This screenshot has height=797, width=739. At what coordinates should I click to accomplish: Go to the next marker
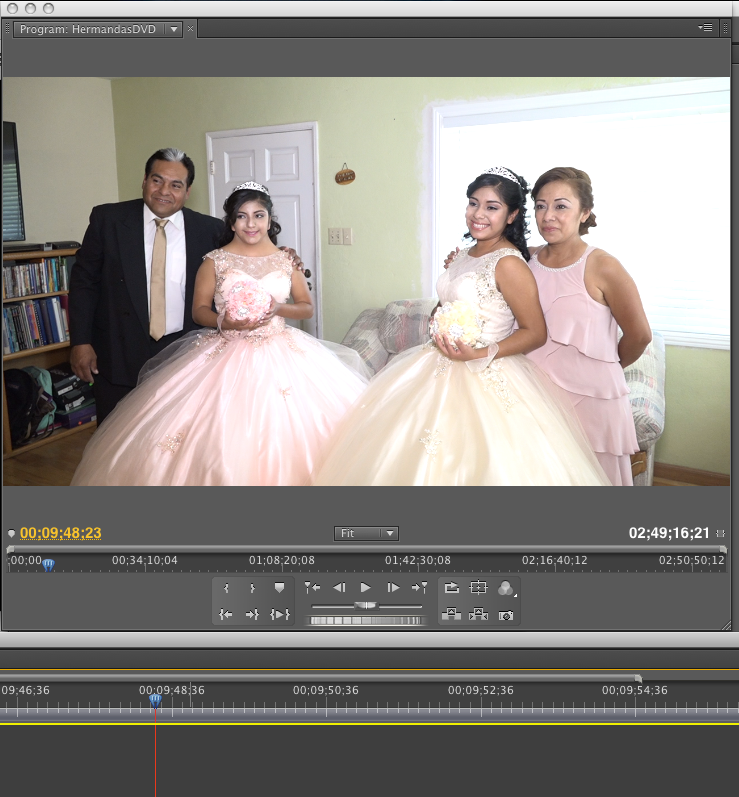point(419,588)
